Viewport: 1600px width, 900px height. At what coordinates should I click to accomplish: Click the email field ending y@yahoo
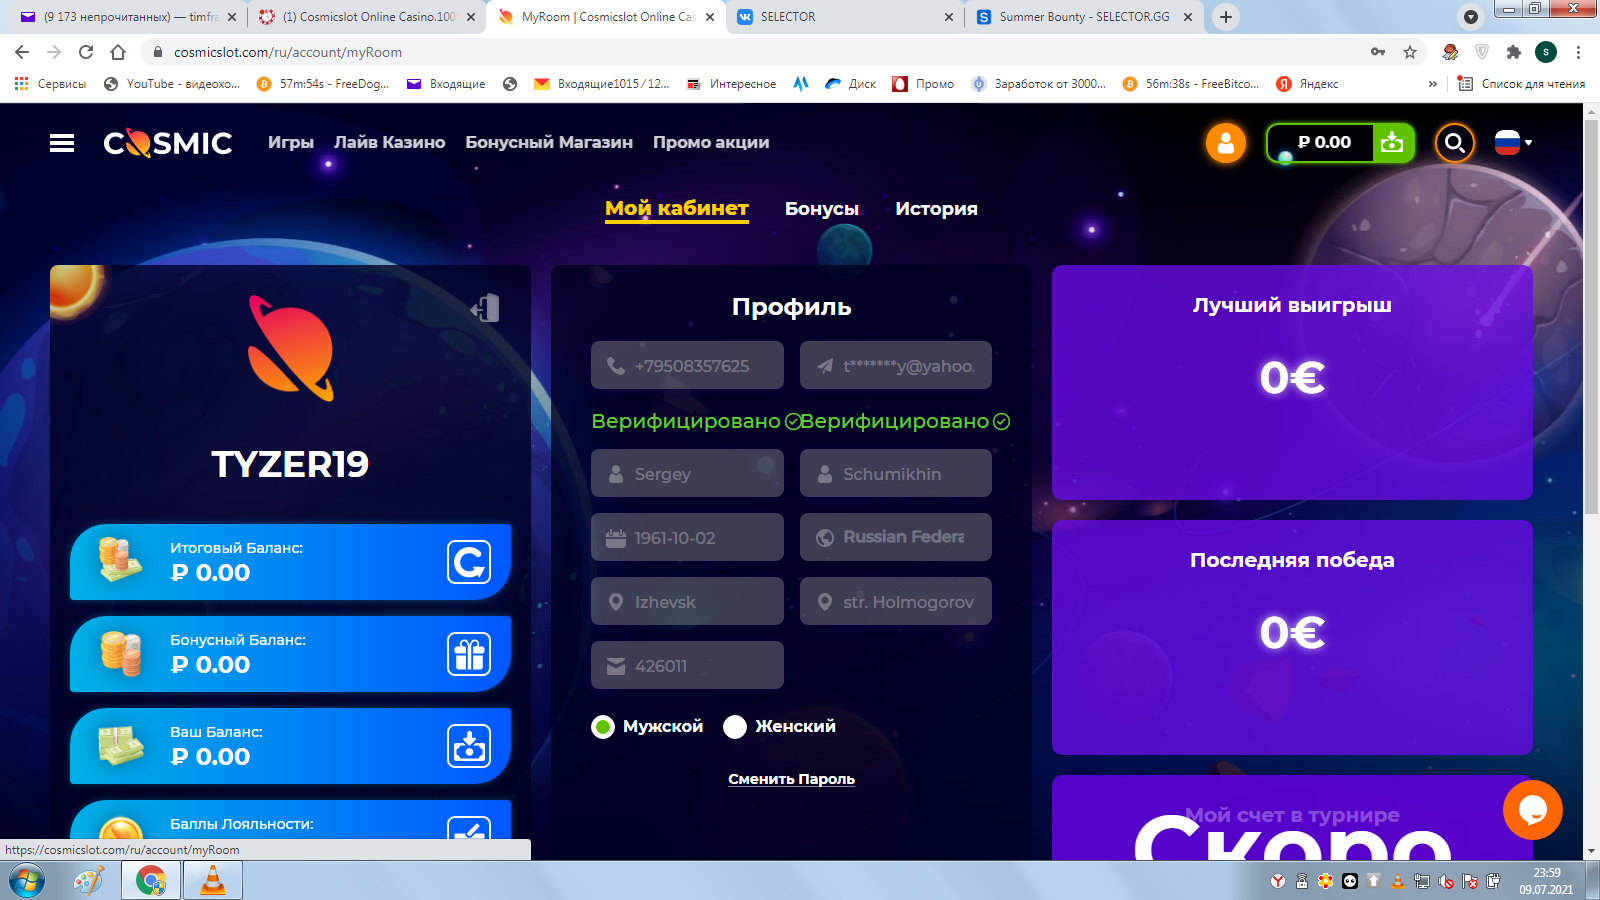(896, 366)
